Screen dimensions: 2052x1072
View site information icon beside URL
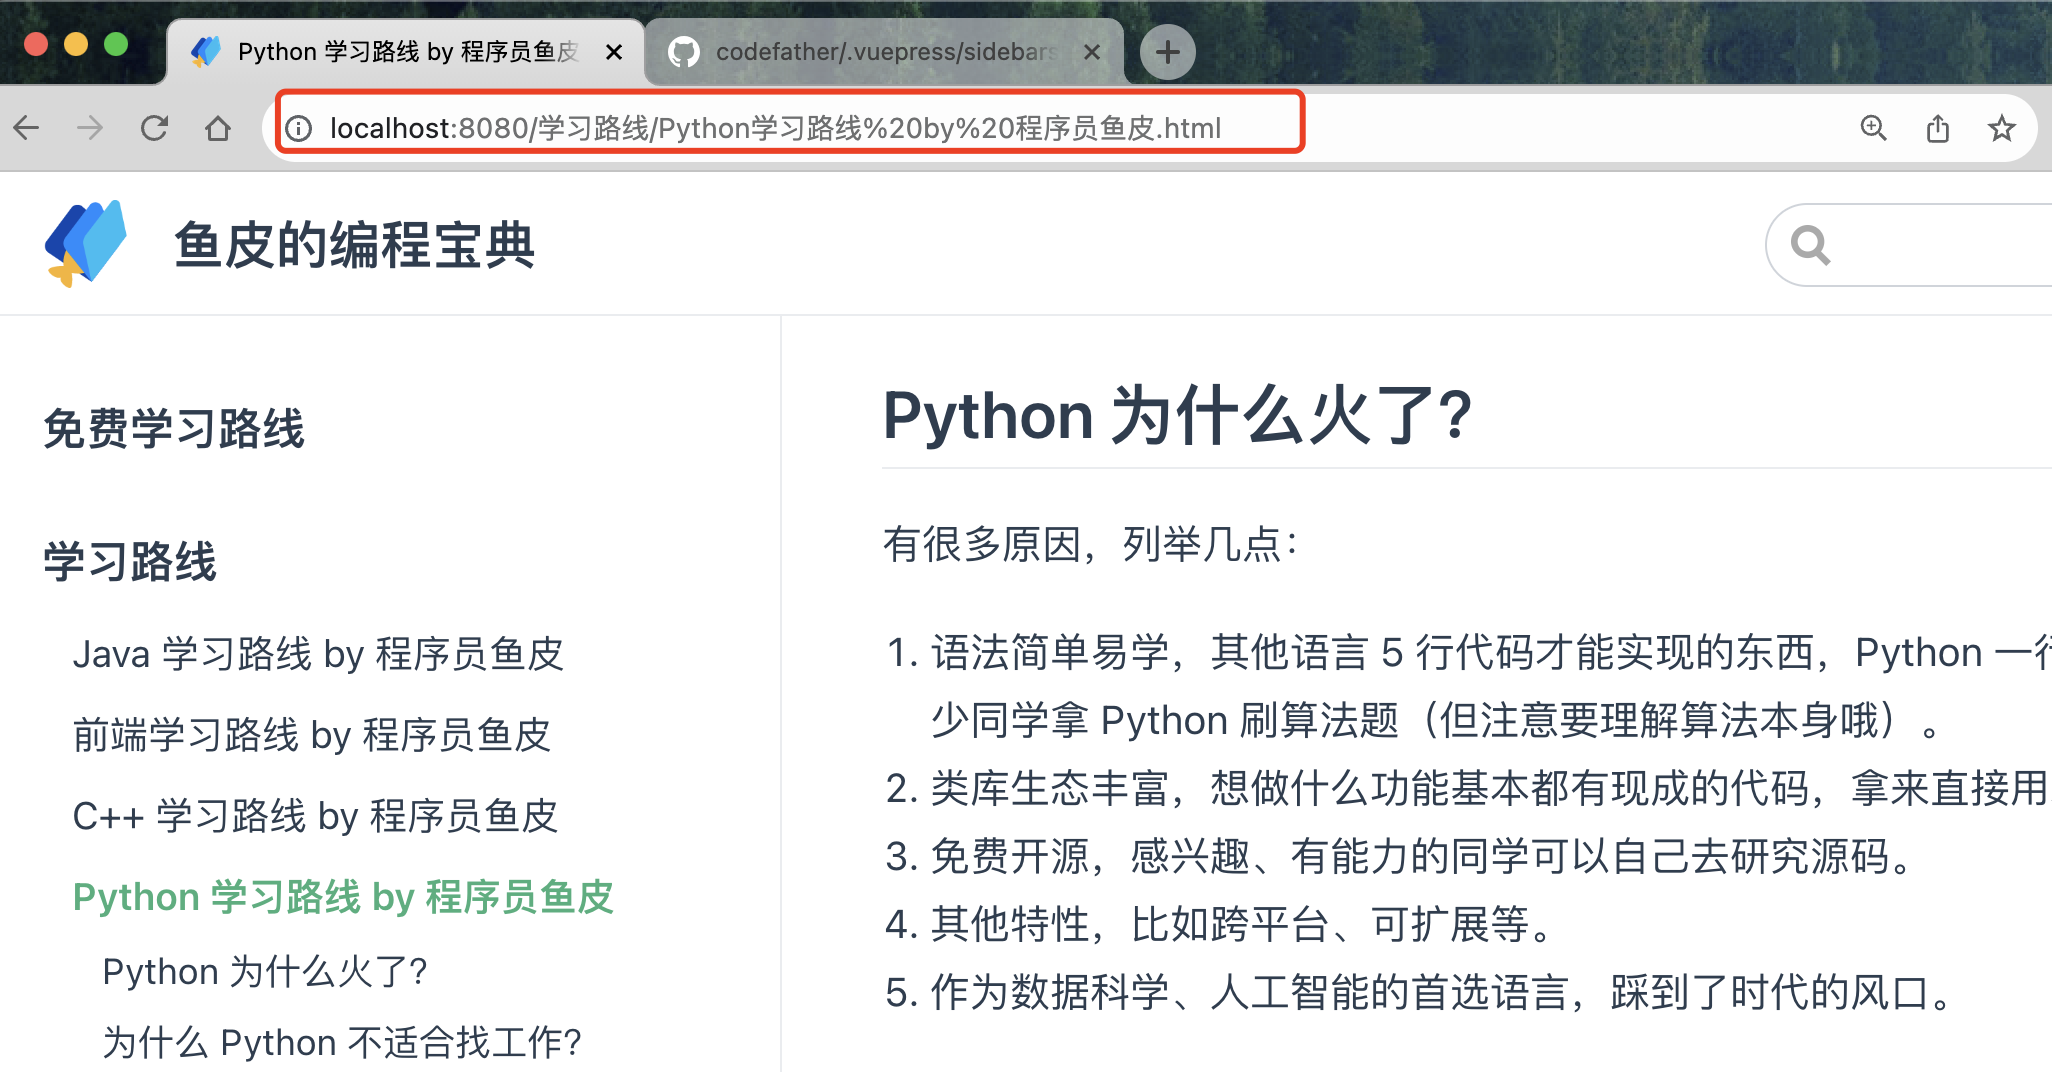pos(299,128)
